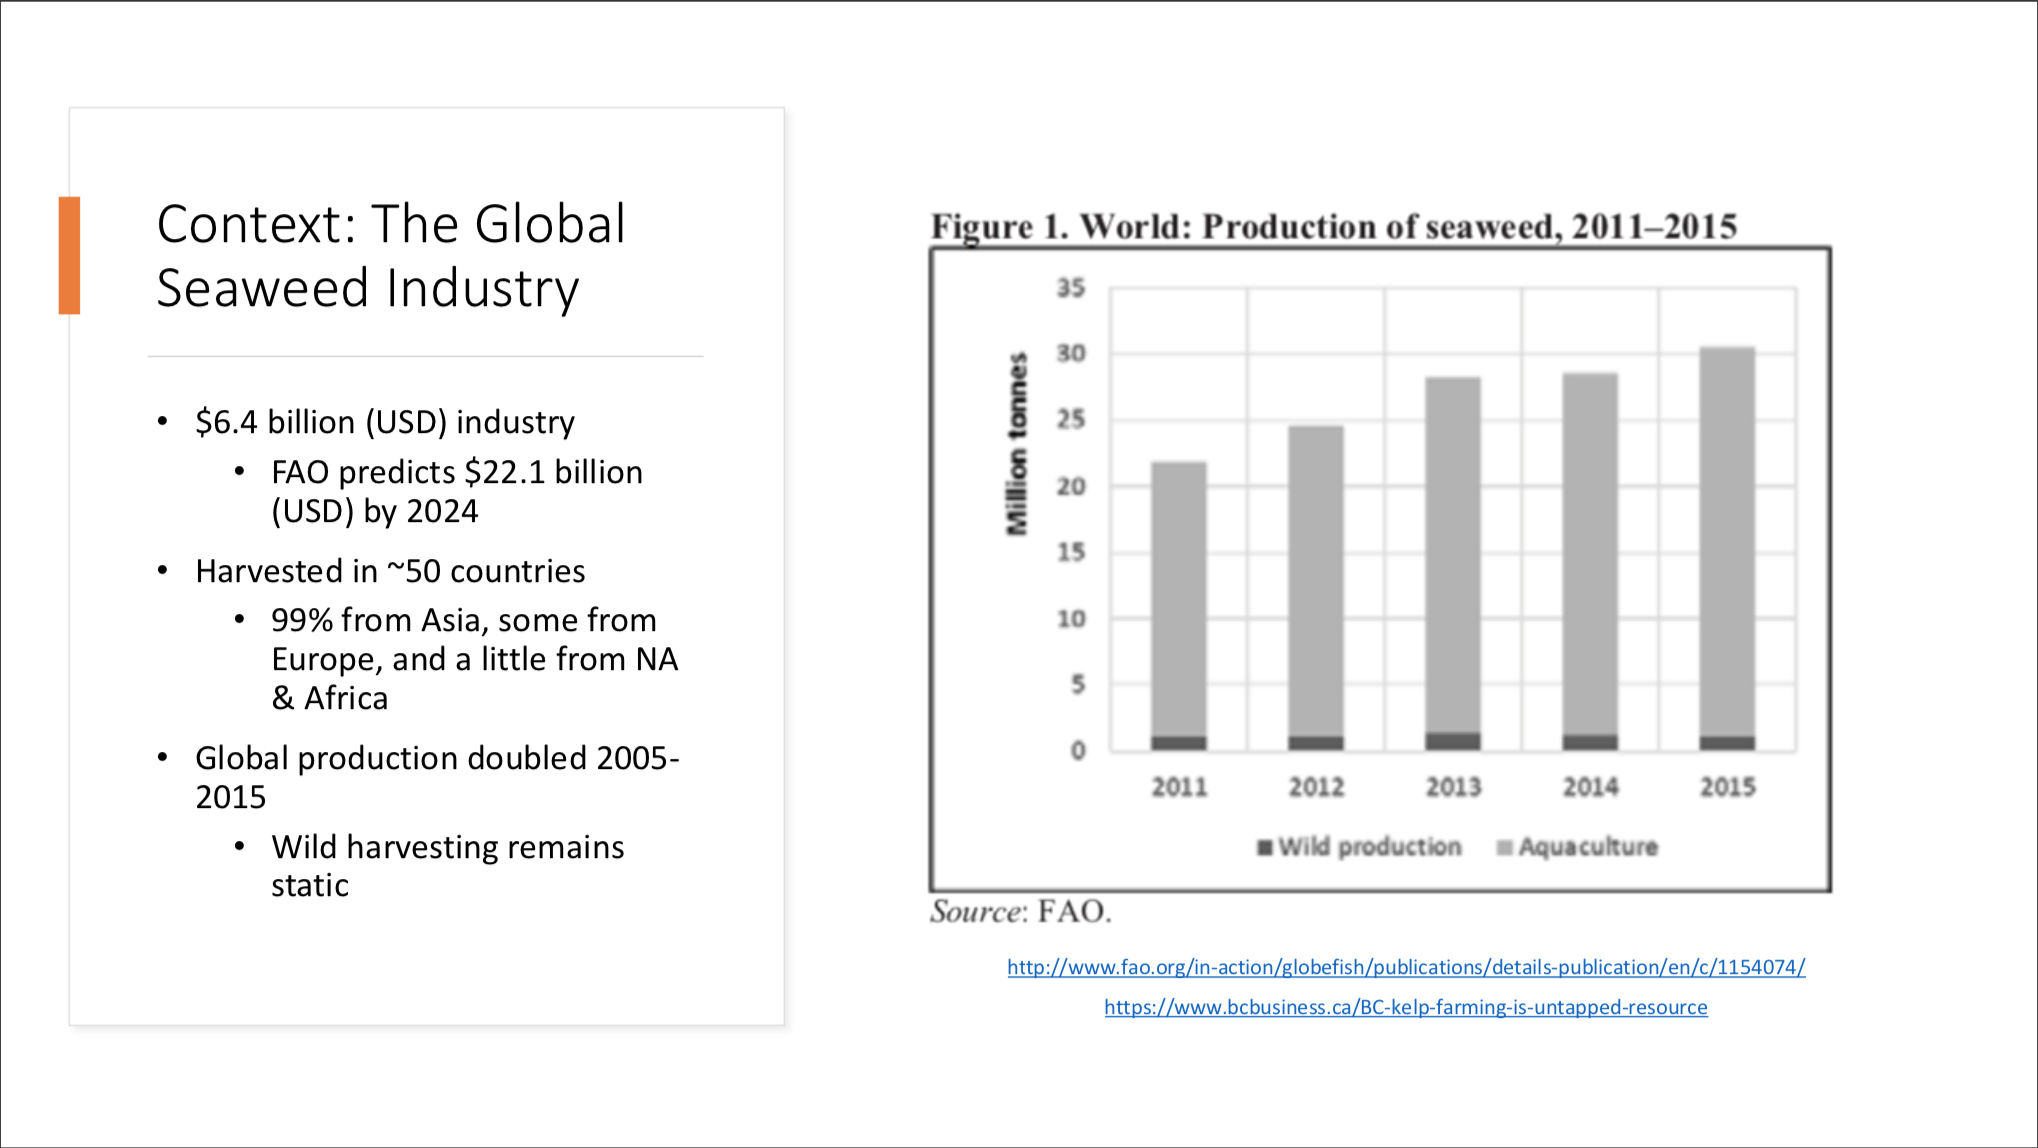
Task: Select the 2011 aquaculture bar
Action: click(1178, 600)
